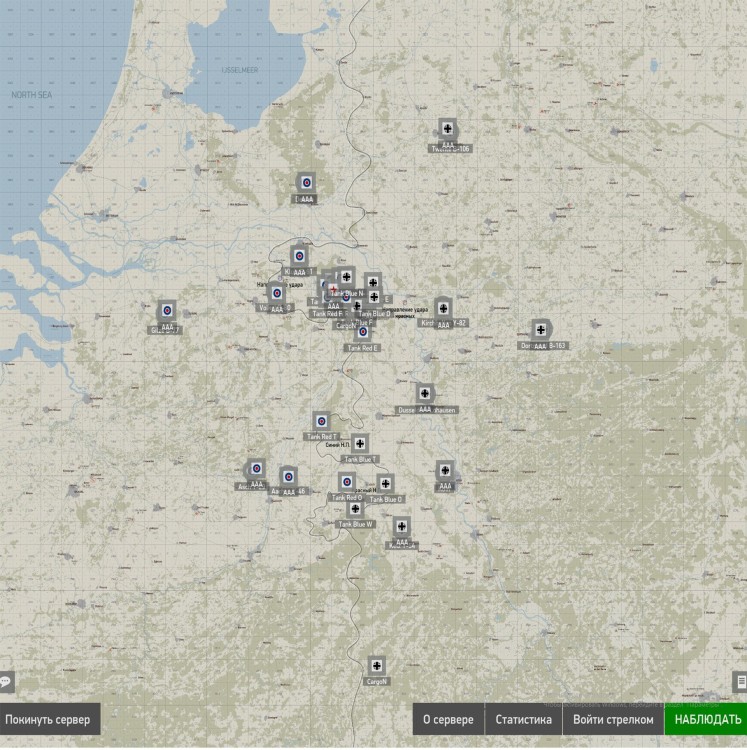Click the green НАБЛЮДАТЬ spectate button
Image resolution: width=747 pixels, height=750 pixels.
706,719
